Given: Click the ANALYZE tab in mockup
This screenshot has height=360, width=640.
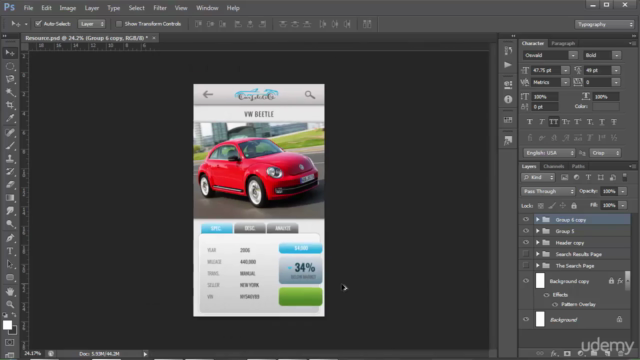Looking at the screenshot, I should tap(282, 228).
